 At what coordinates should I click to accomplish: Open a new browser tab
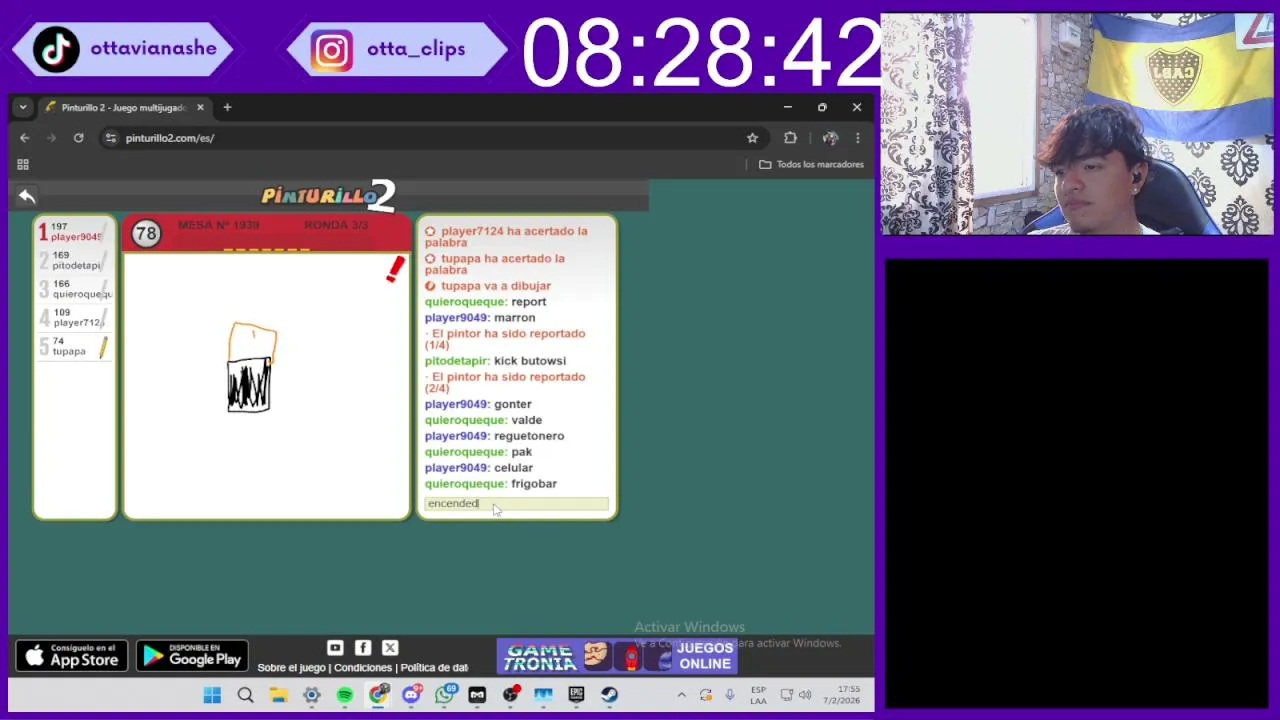pos(227,107)
